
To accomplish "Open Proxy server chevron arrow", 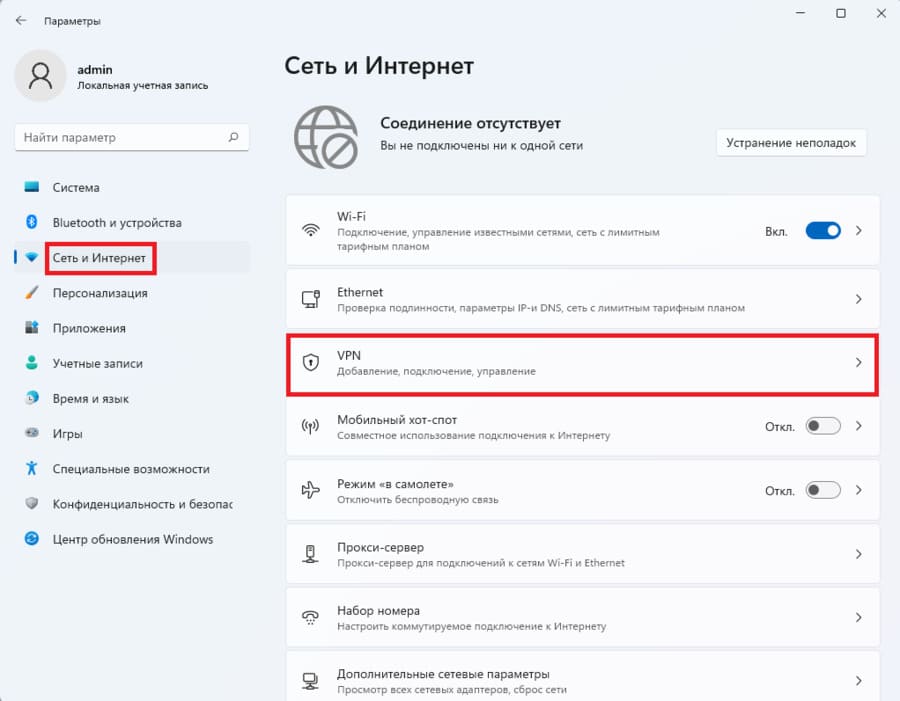I will pos(859,554).
